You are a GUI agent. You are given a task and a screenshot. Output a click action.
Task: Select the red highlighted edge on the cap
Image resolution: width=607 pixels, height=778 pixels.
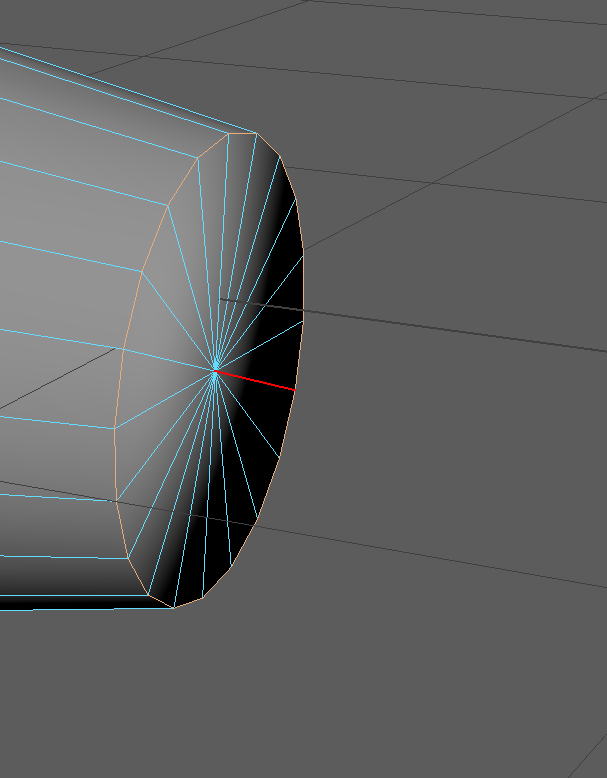point(256,381)
